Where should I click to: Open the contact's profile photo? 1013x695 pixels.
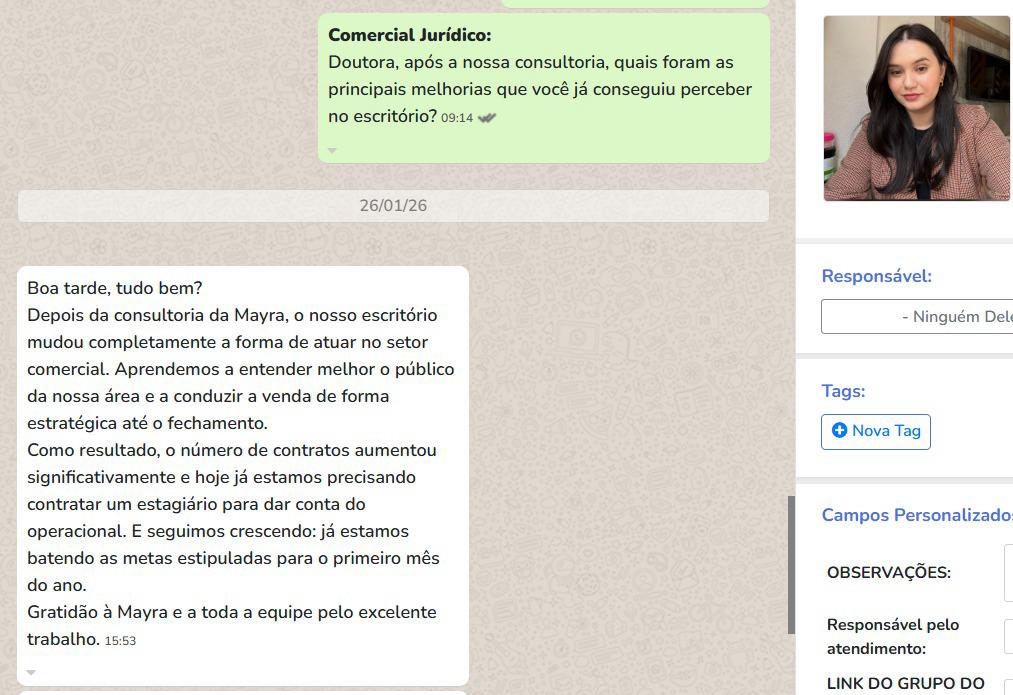(918, 108)
